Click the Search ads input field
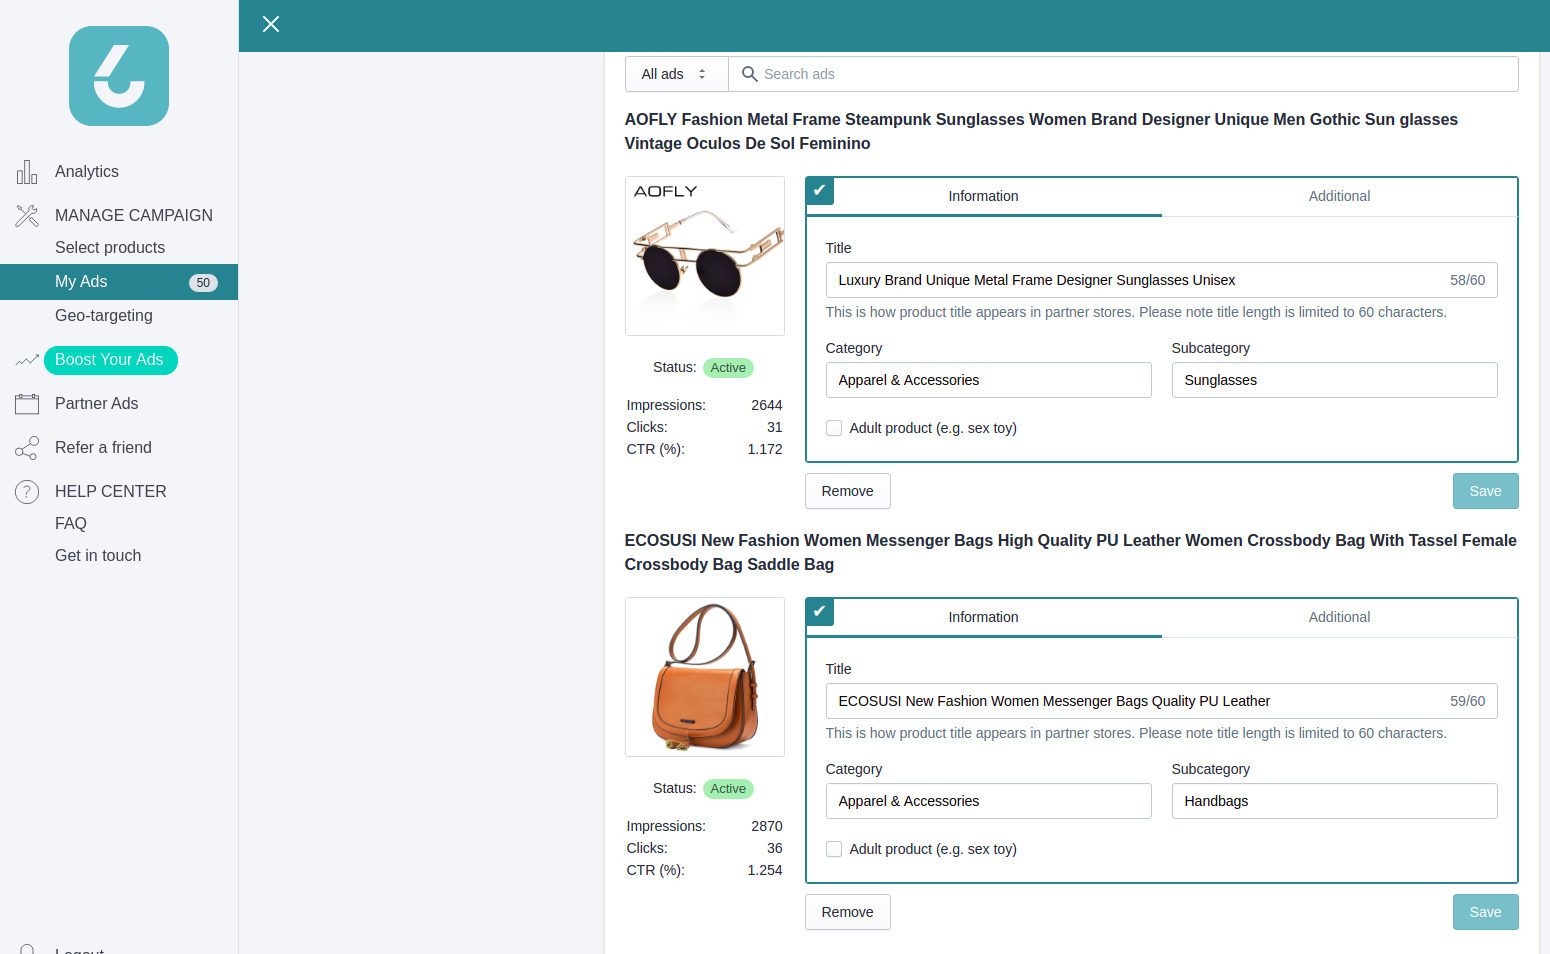1550x954 pixels. tap(1130, 74)
